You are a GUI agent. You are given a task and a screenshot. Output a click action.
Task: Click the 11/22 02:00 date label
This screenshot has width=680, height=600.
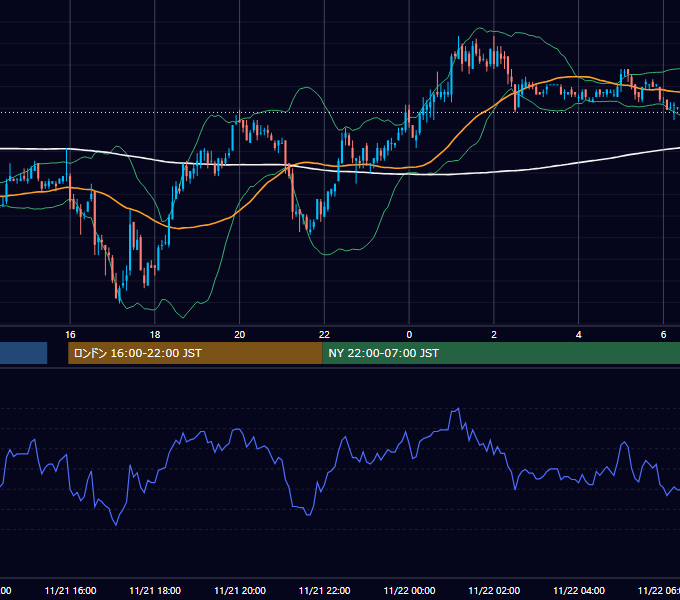tap(494, 590)
